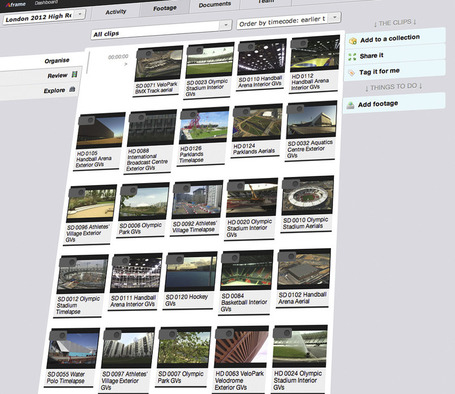Toggle selection badge on SD 0071 VeloPark clip
This screenshot has width=455, height=394.
pos(145,54)
